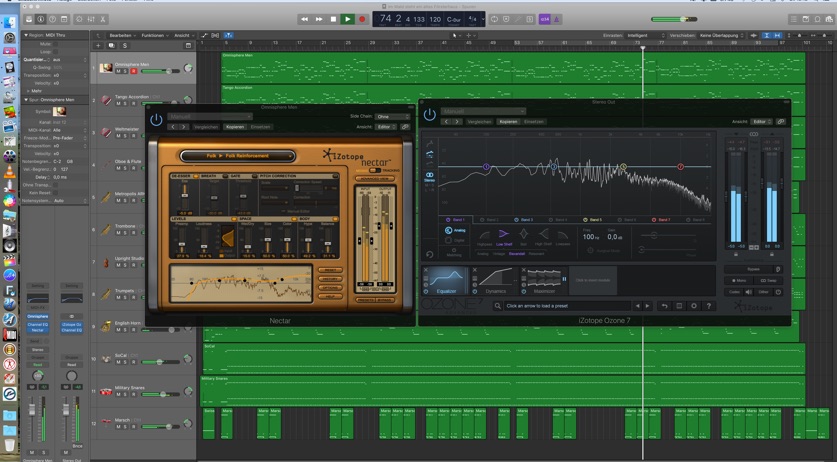Open the Dynamics module in Ozone

point(495,281)
